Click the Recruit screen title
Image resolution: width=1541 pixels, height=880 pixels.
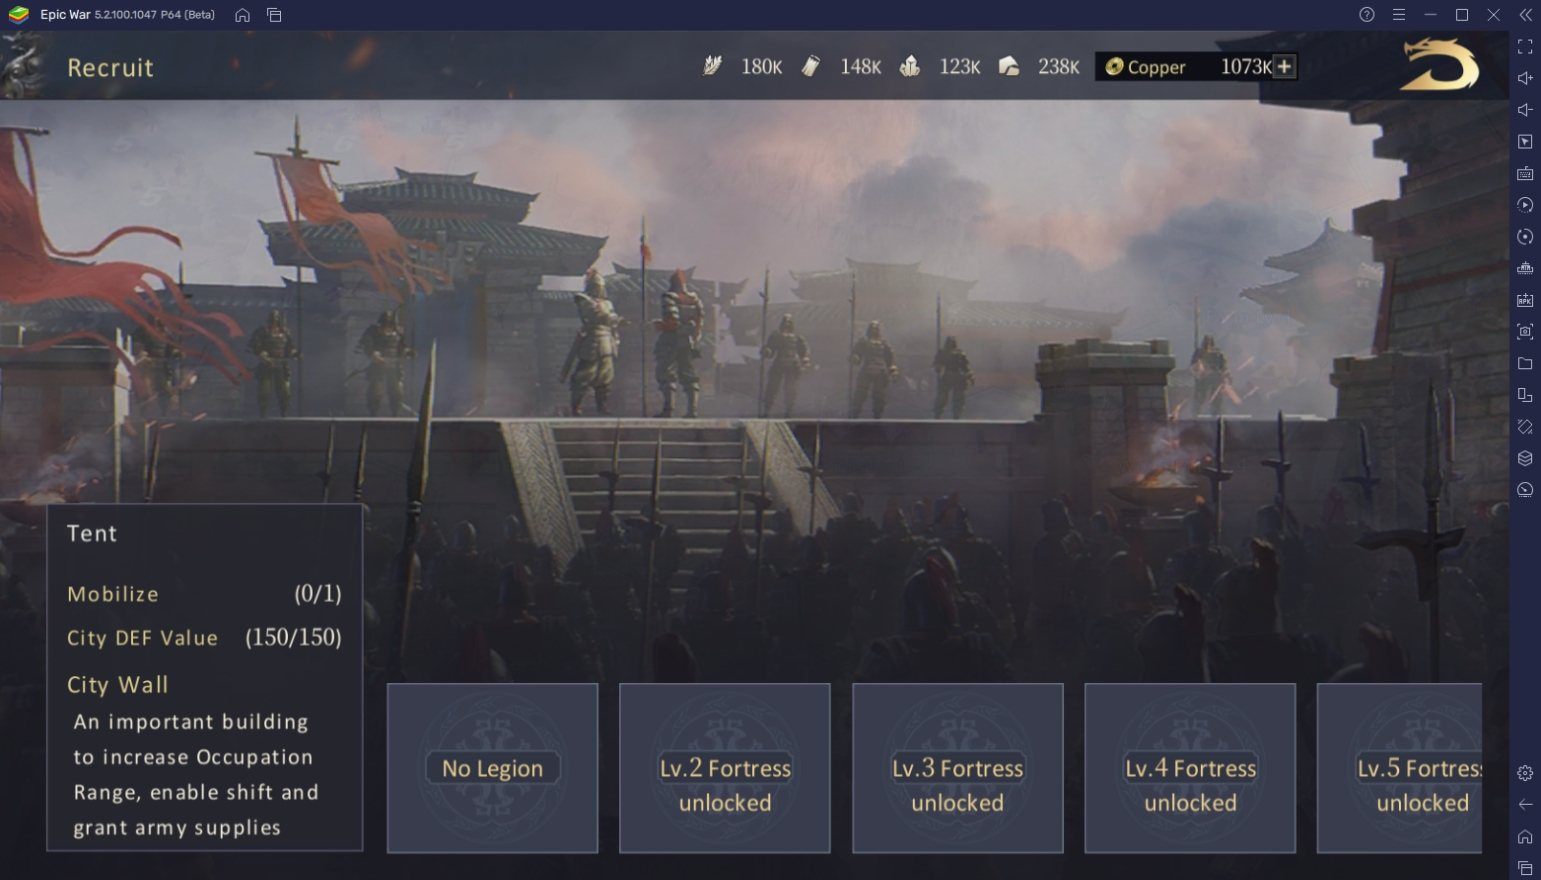[x=110, y=68]
